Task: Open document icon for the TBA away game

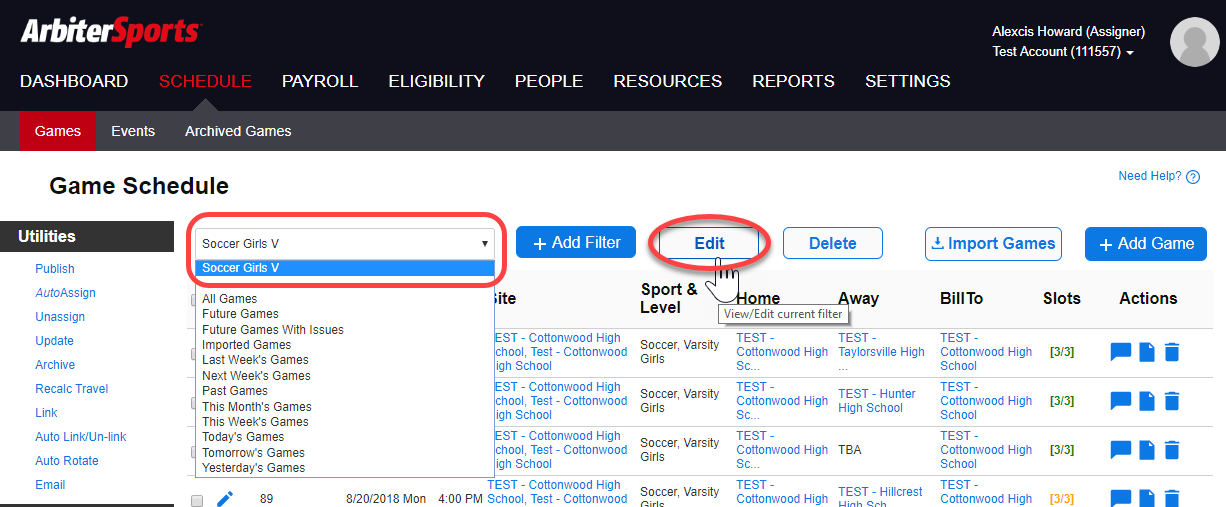Action: coord(1148,450)
